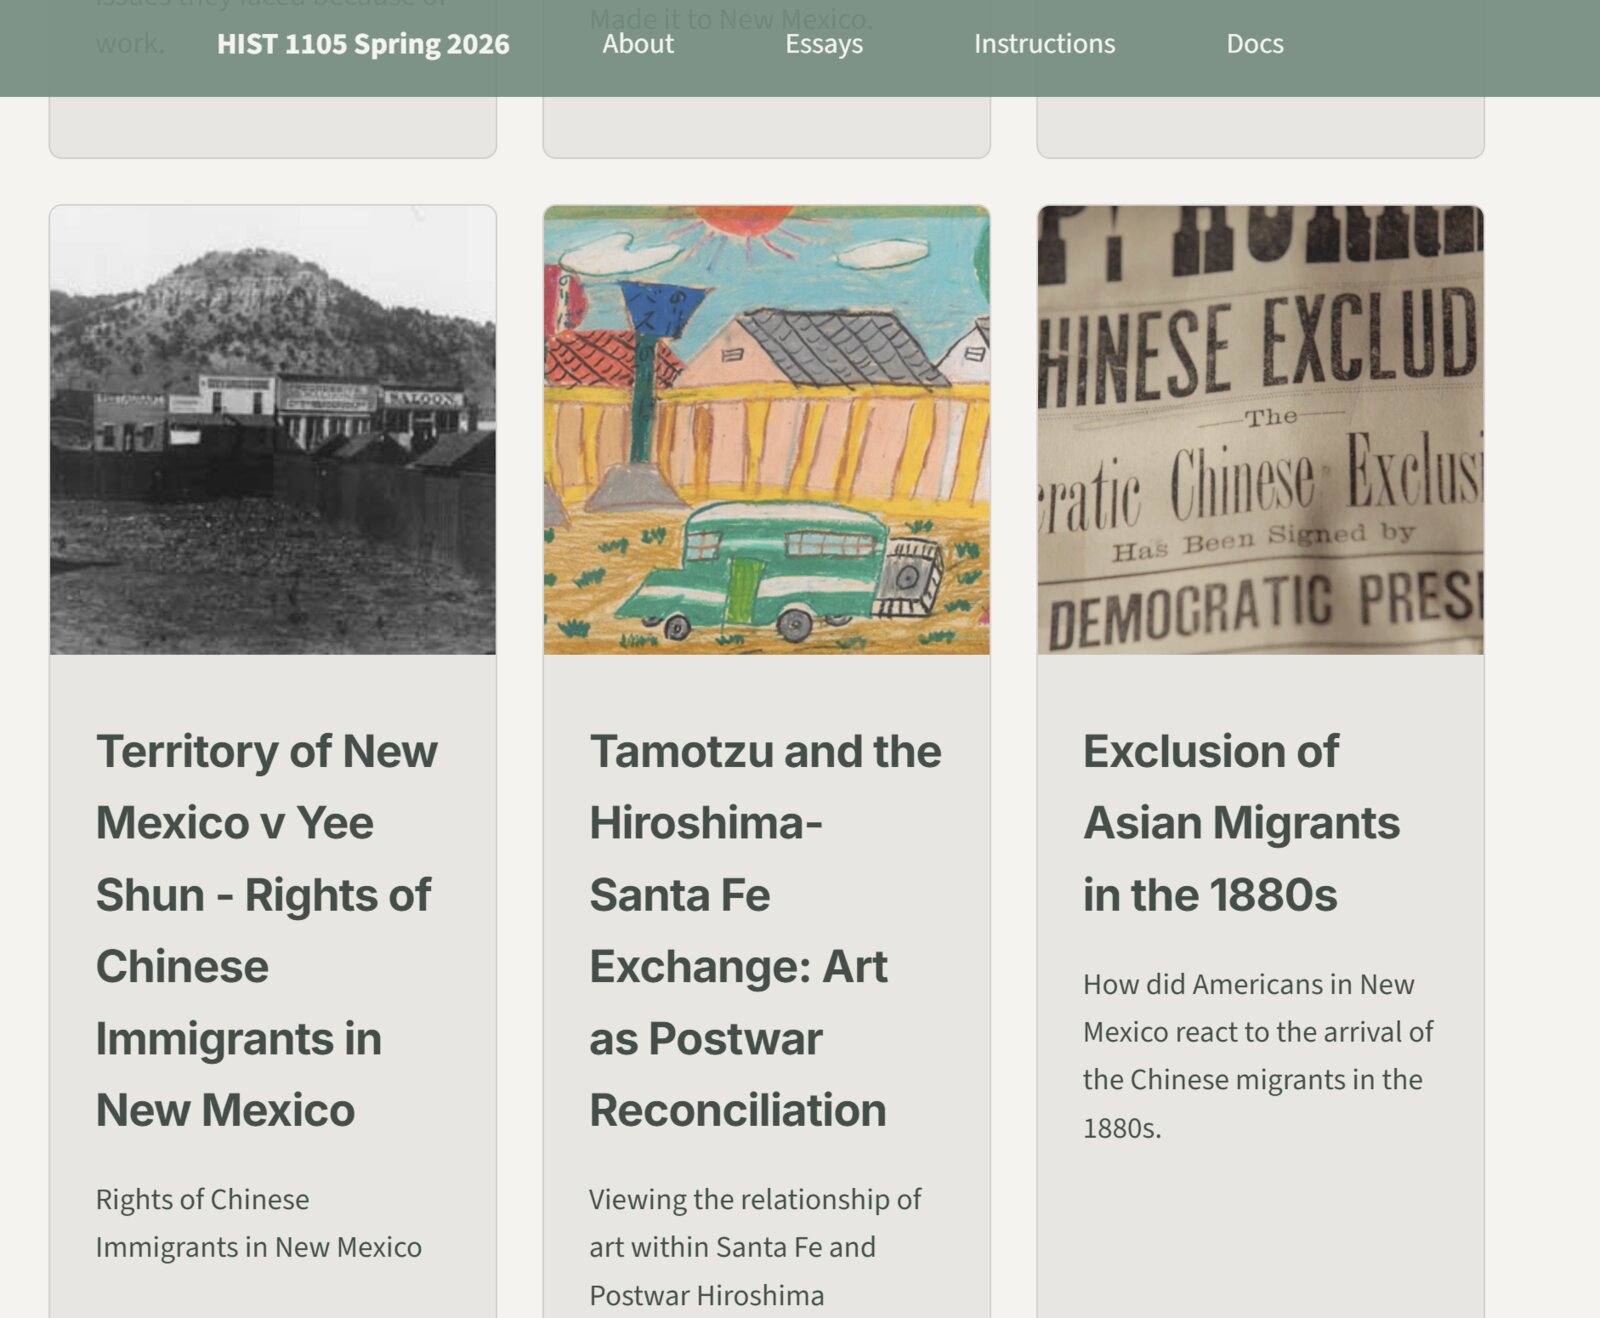Open the Docs nav link
This screenshot has height=1318, width=1600.
tap(1255, 44)
